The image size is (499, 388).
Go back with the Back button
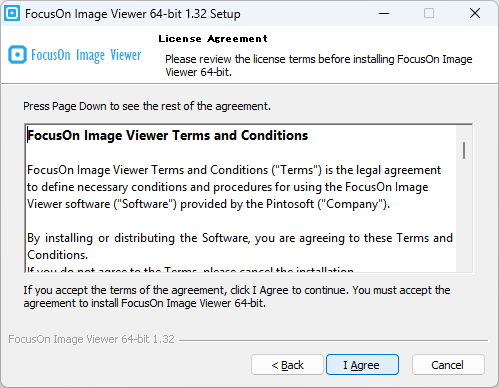pyautogui.click(x=287, y=365)
